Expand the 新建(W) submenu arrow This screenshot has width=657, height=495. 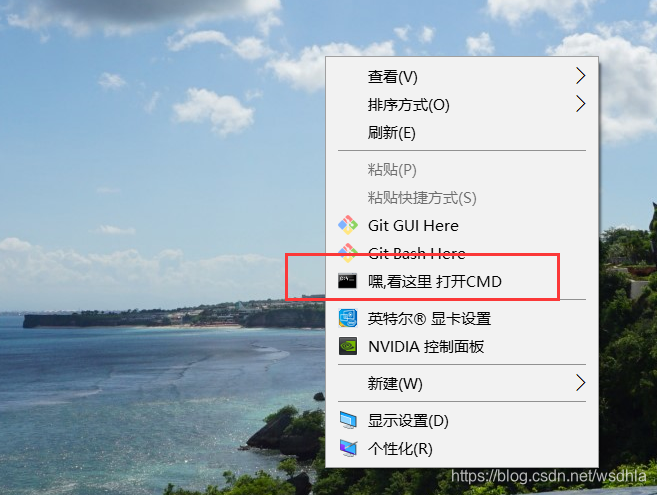(x=580, y=383)
